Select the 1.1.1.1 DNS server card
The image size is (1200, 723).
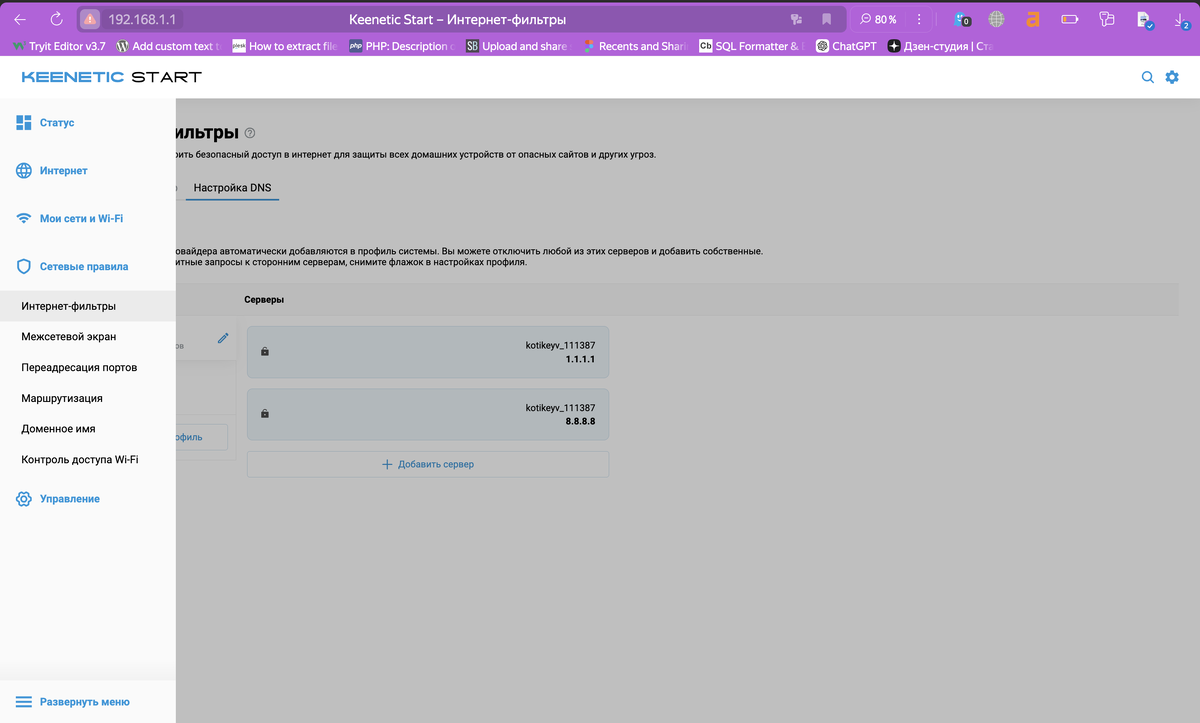click(x=428, y=352)
